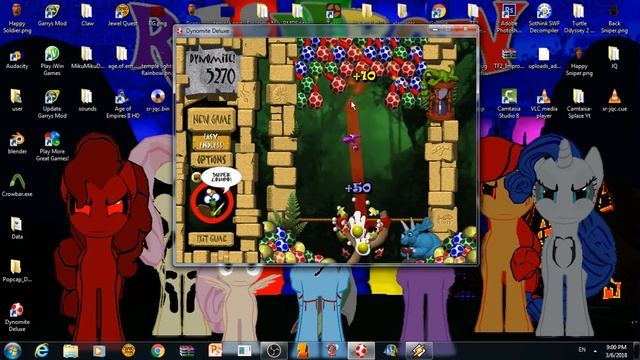Open the Camtasia-Splace Yt folder
This screenshot has width=640, height=360.
(x=579, y=104)
